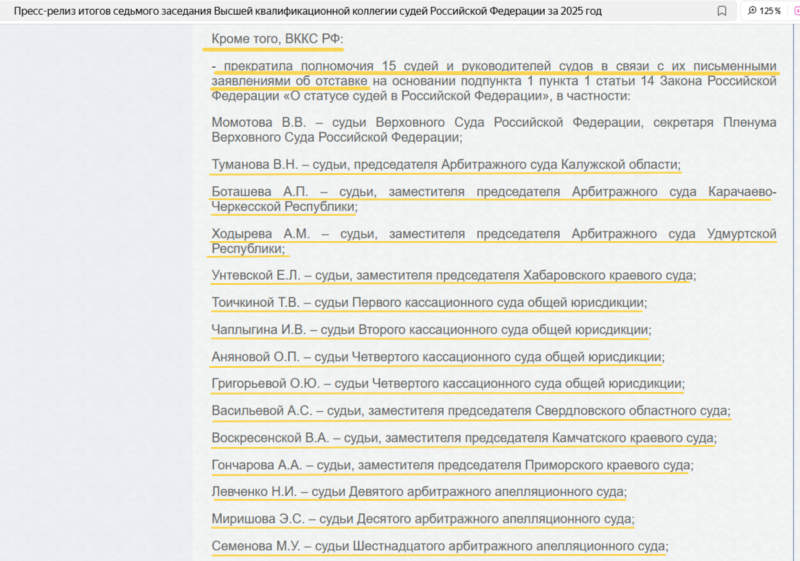Image resolution: width=800 pixels, height=561 pixels.
Task: Click the Унтевской Е.Л. line
Action: pos(453,275)
